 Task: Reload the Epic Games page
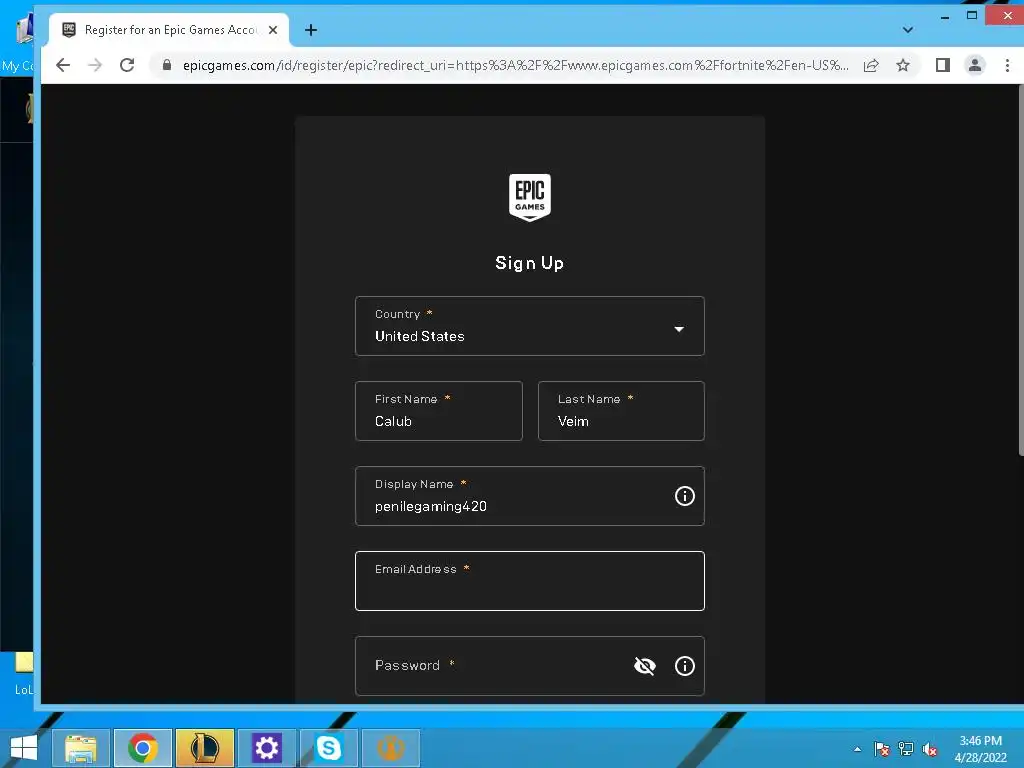[x=127, y=65]
